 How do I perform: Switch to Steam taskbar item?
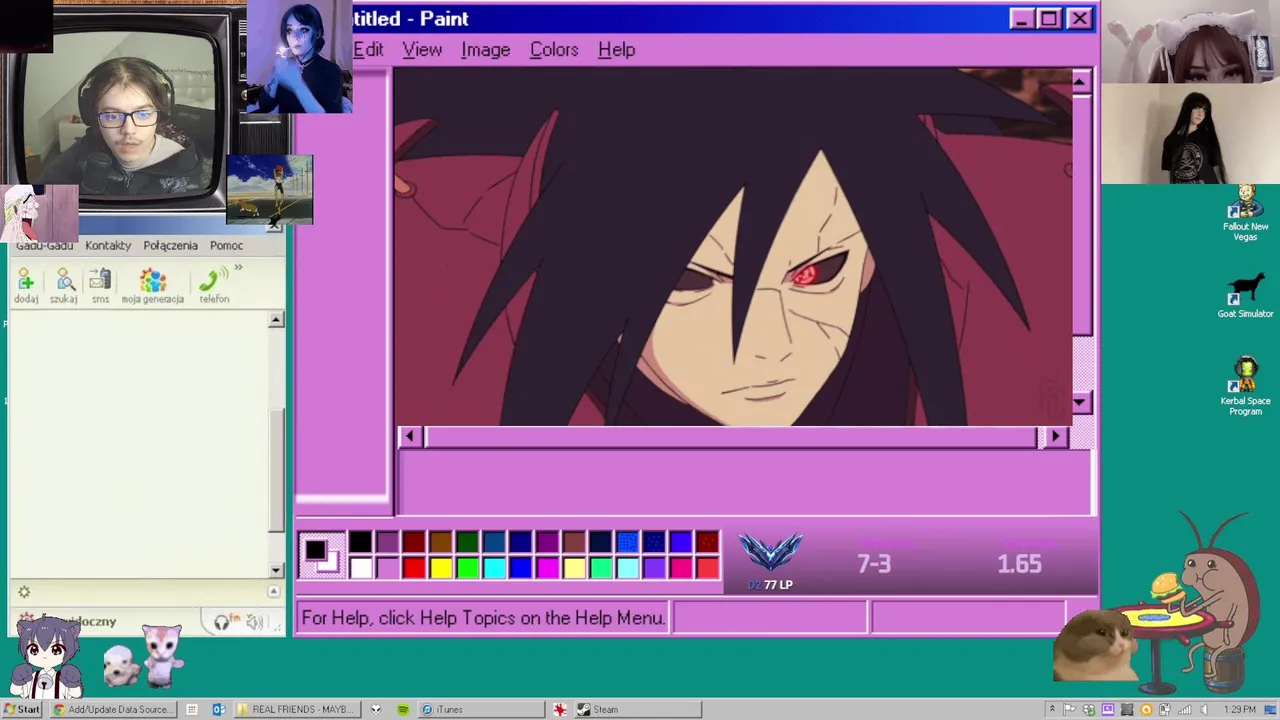637,709
